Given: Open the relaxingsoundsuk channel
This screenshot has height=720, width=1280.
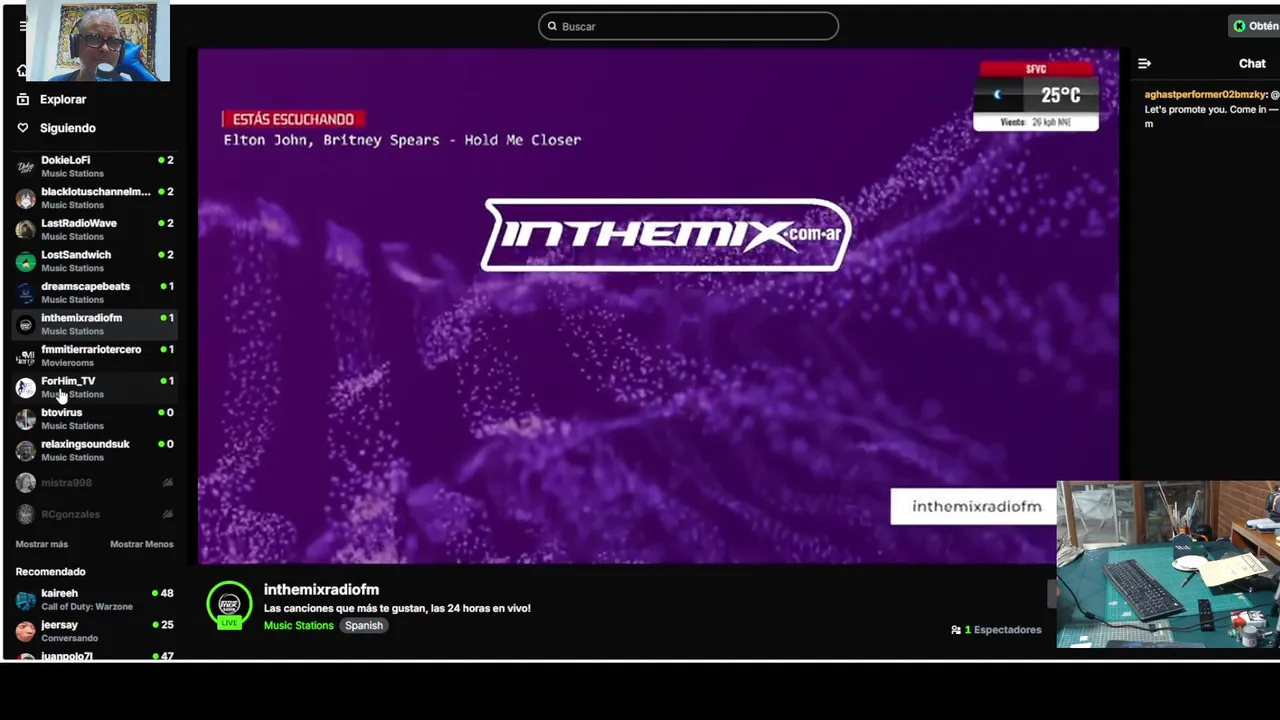Looking at the screenshot, I should (x=95, y=450).
